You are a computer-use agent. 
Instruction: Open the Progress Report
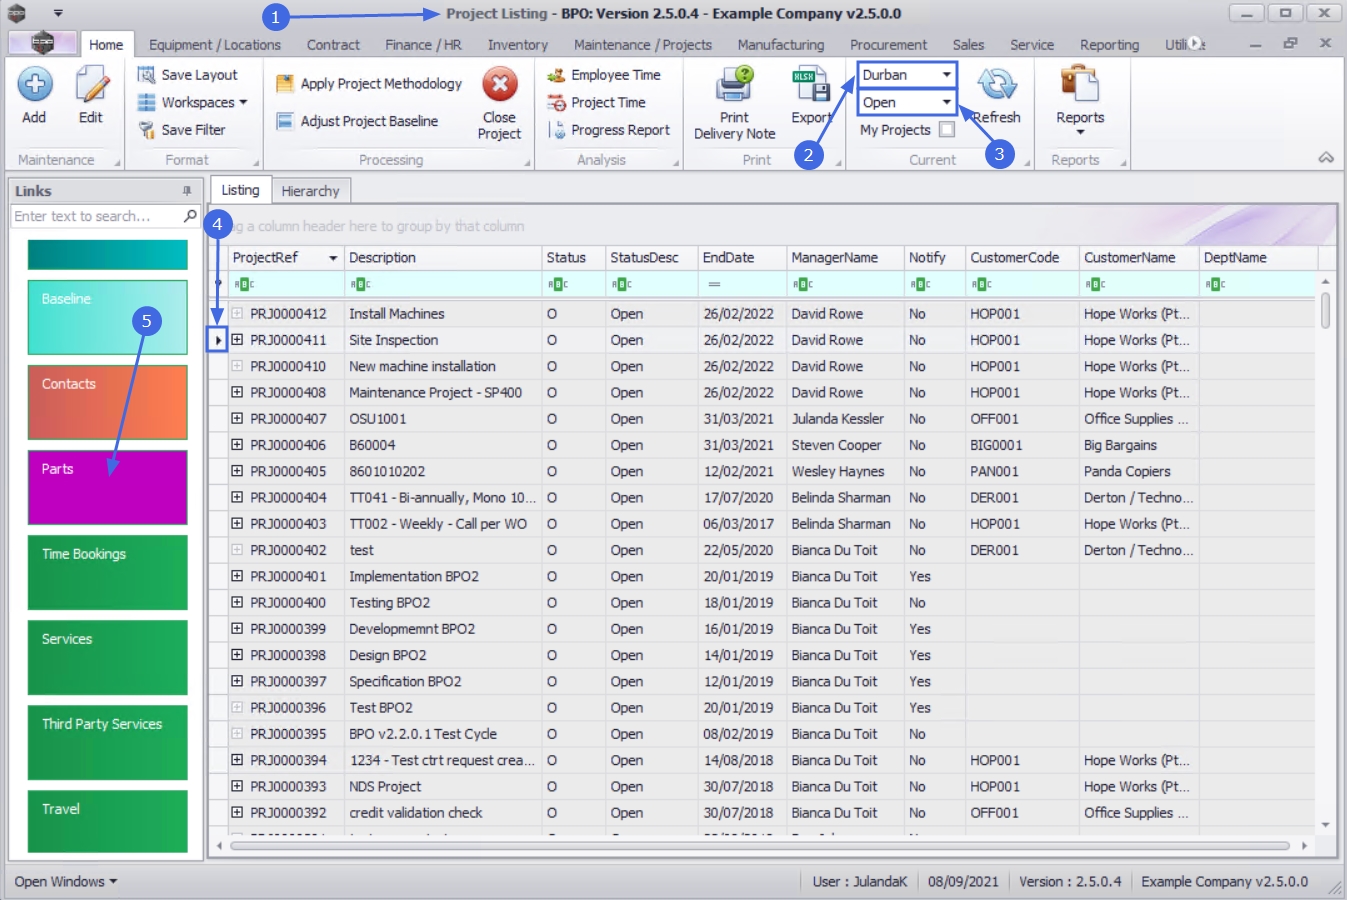click(609, 130)
